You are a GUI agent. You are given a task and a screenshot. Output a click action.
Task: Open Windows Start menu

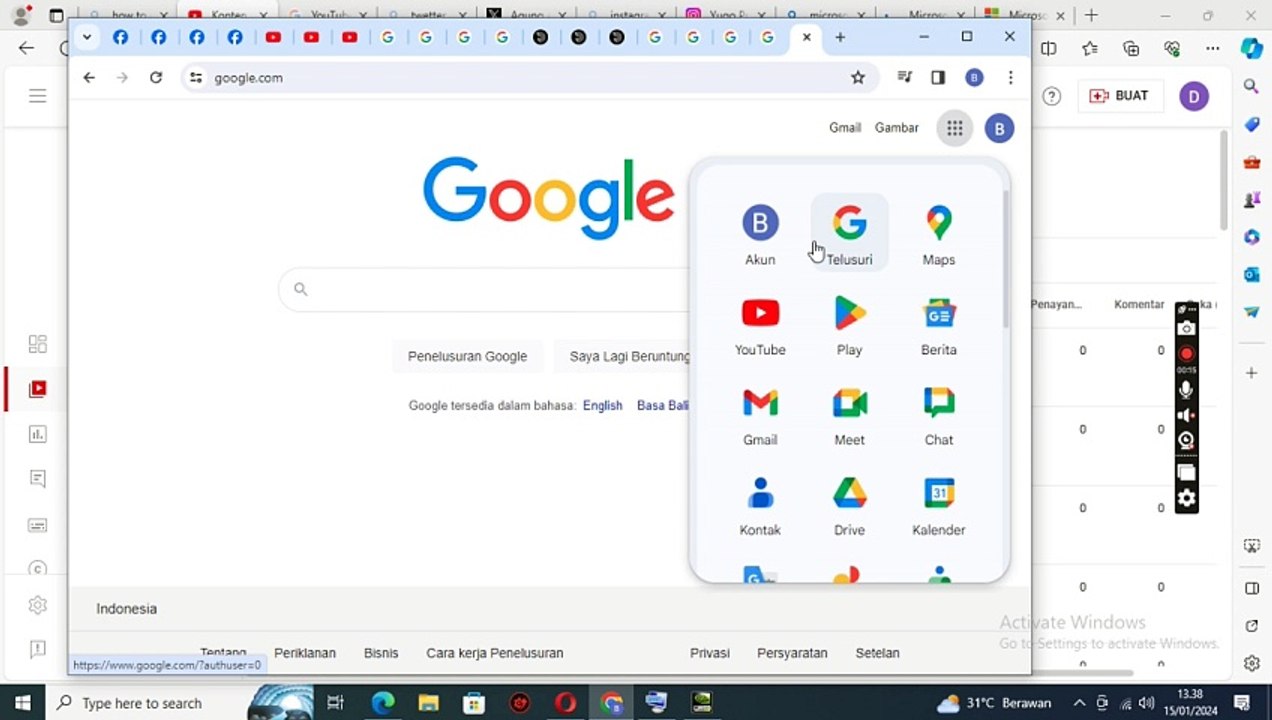(x=23, y=703)
